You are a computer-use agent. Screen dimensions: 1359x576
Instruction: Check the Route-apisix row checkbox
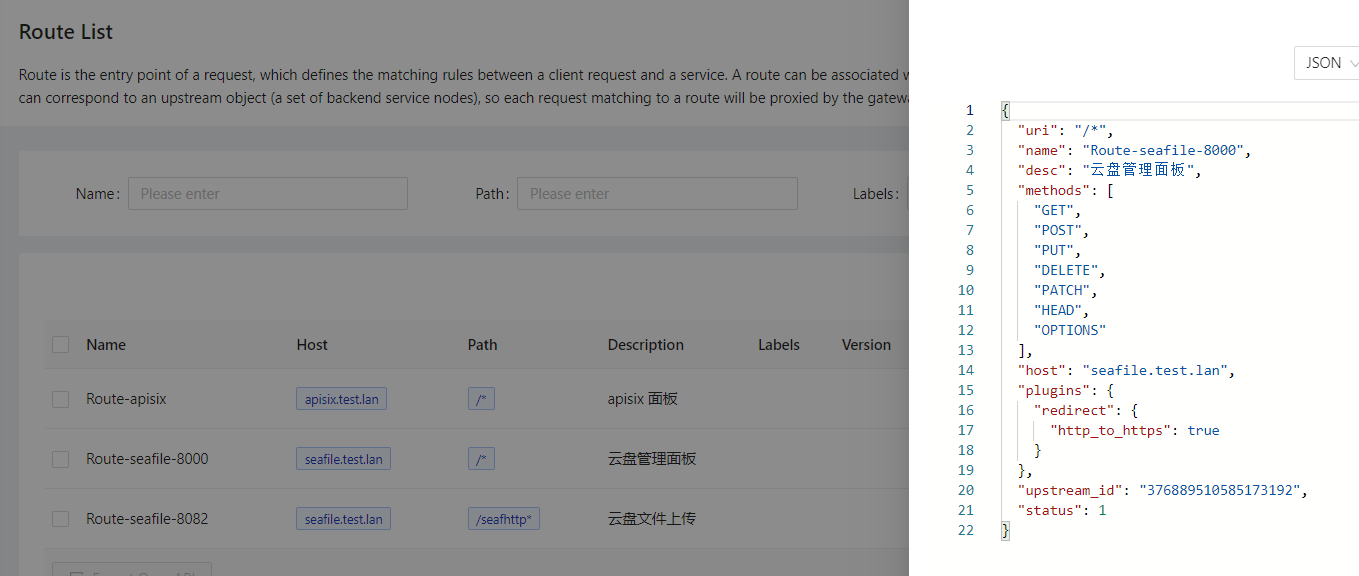click(x=61, y=399)
